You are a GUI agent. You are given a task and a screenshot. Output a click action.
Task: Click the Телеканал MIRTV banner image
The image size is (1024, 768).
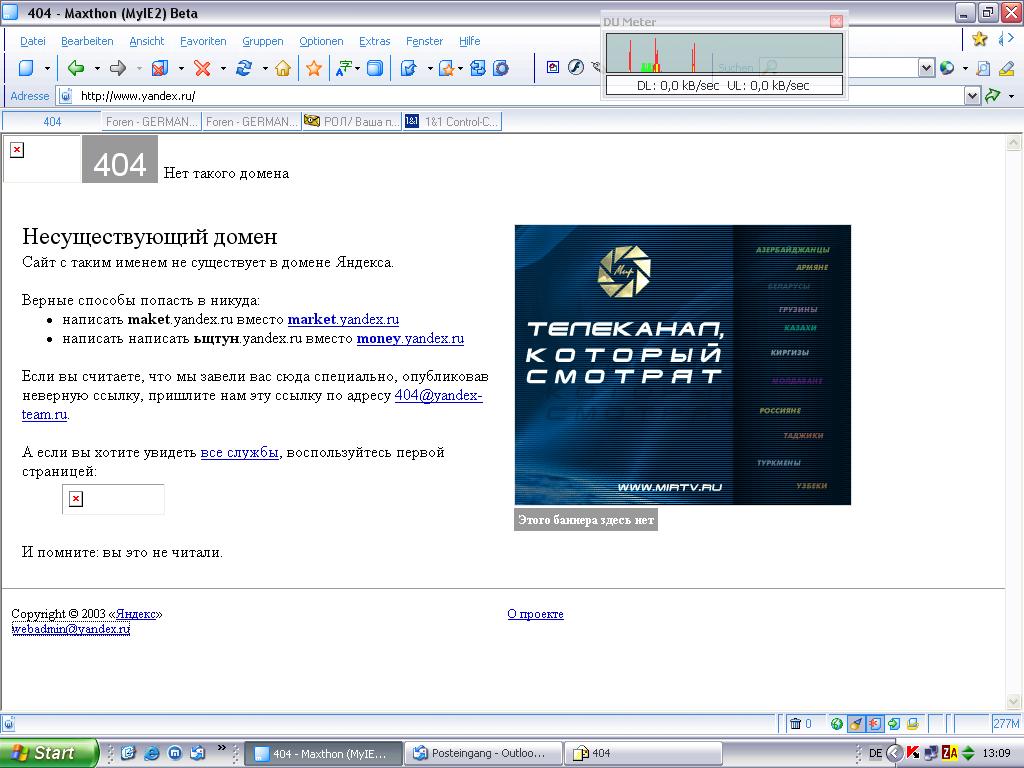tap(682, 364)
